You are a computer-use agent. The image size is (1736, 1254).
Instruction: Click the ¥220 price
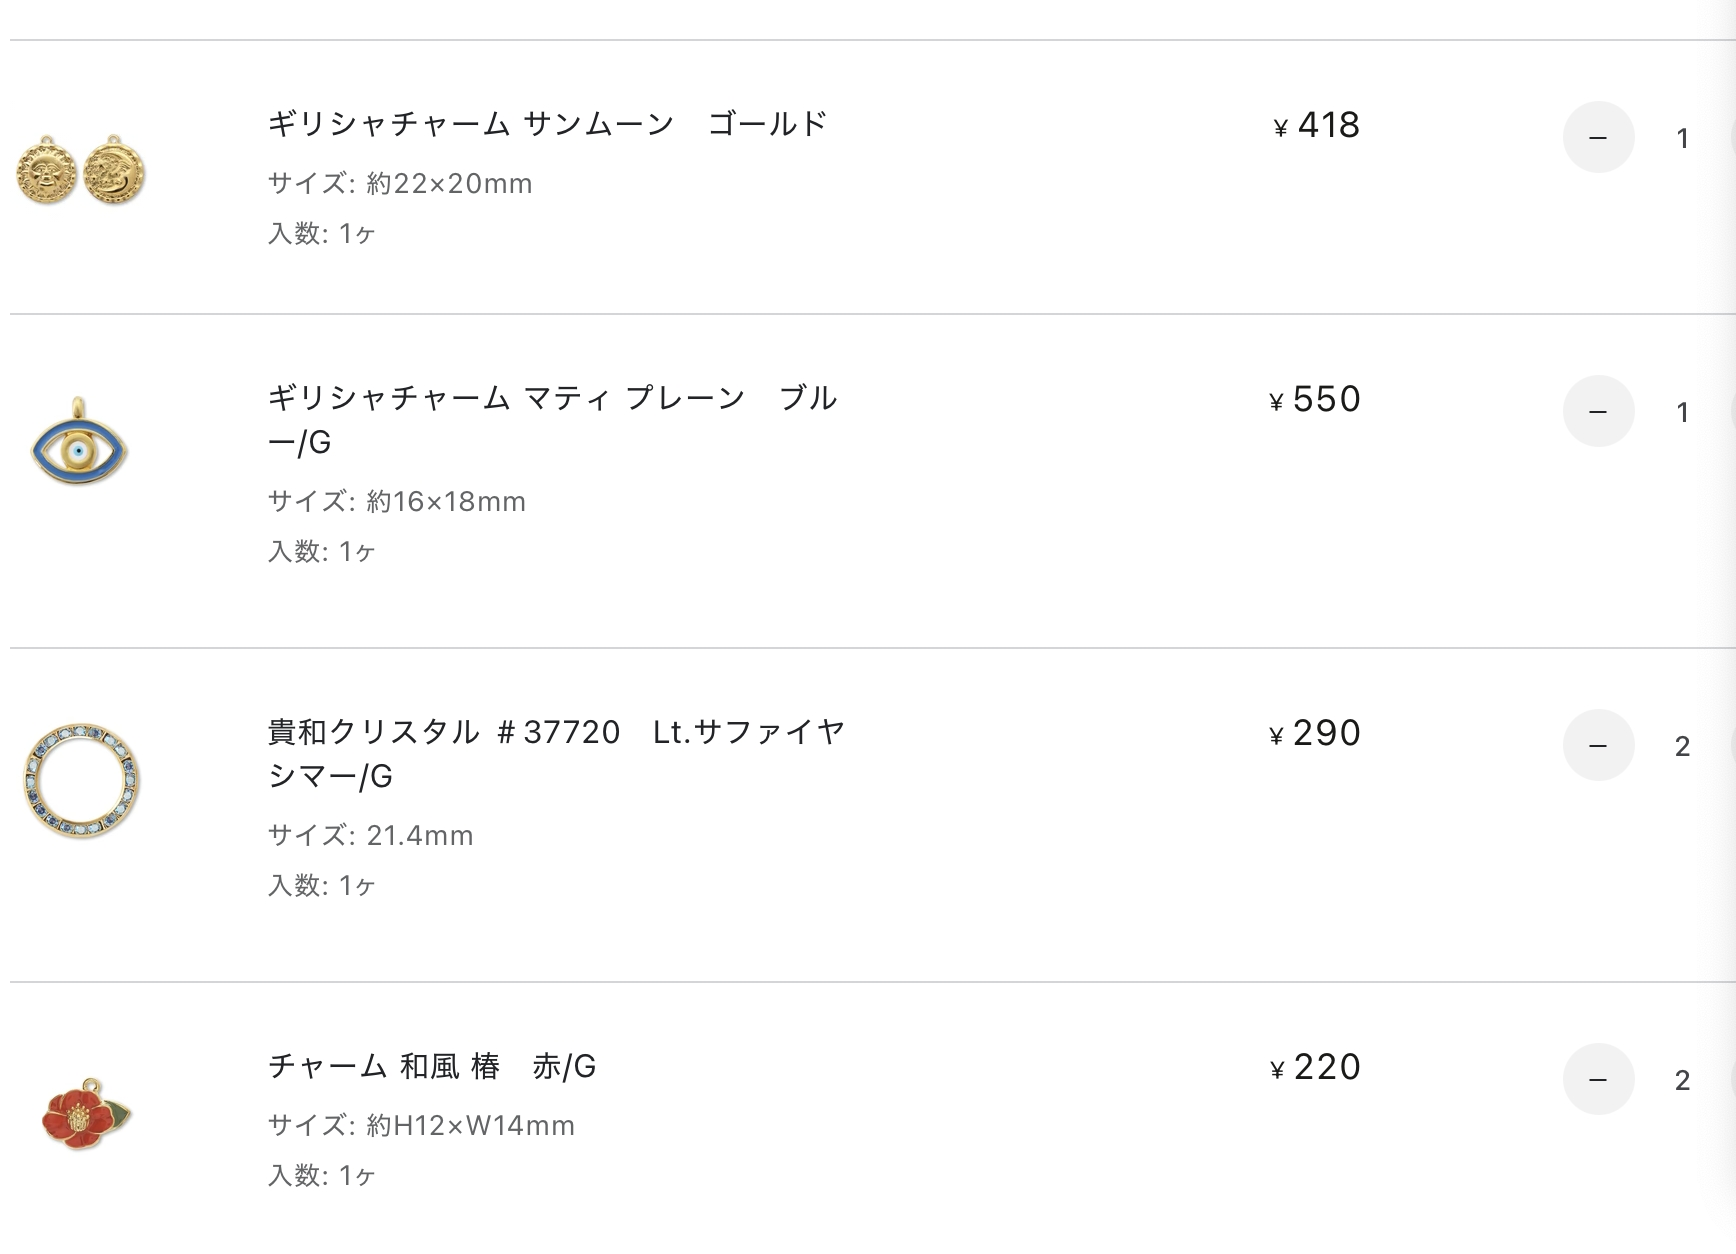click(x=1315, y=1067)
